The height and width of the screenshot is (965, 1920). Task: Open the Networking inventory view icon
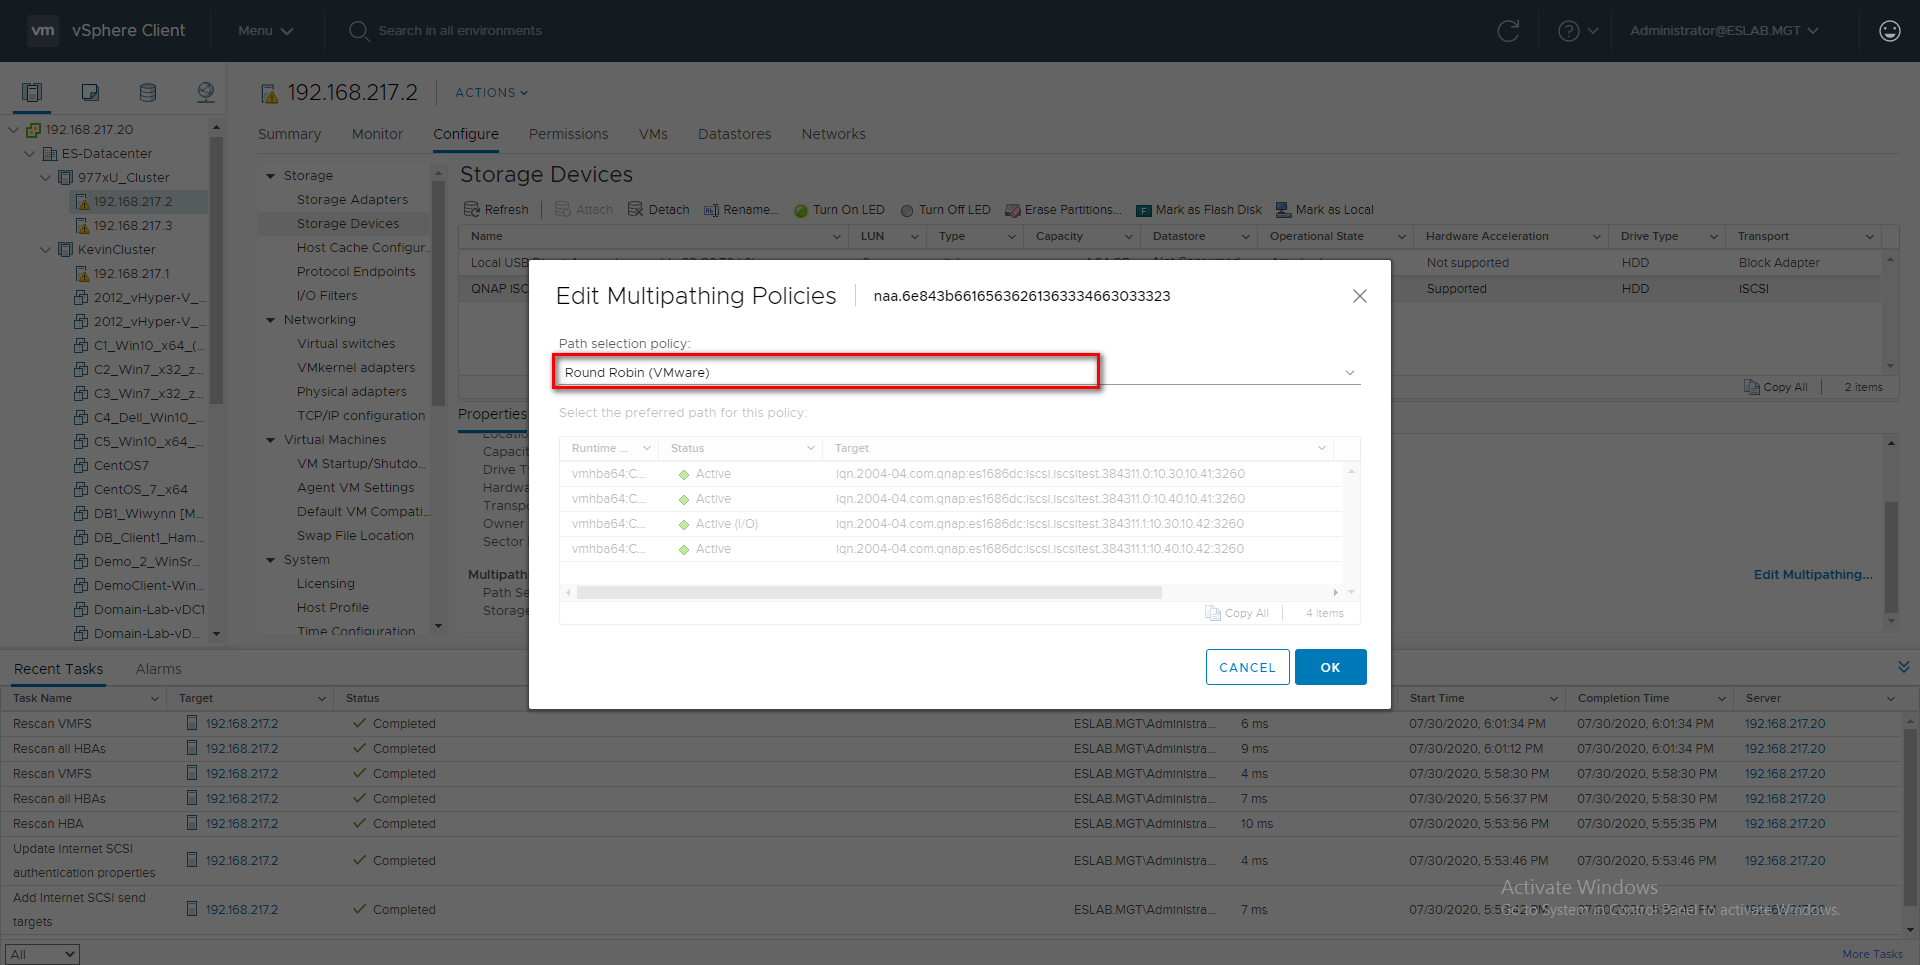(x=206, y=93)
